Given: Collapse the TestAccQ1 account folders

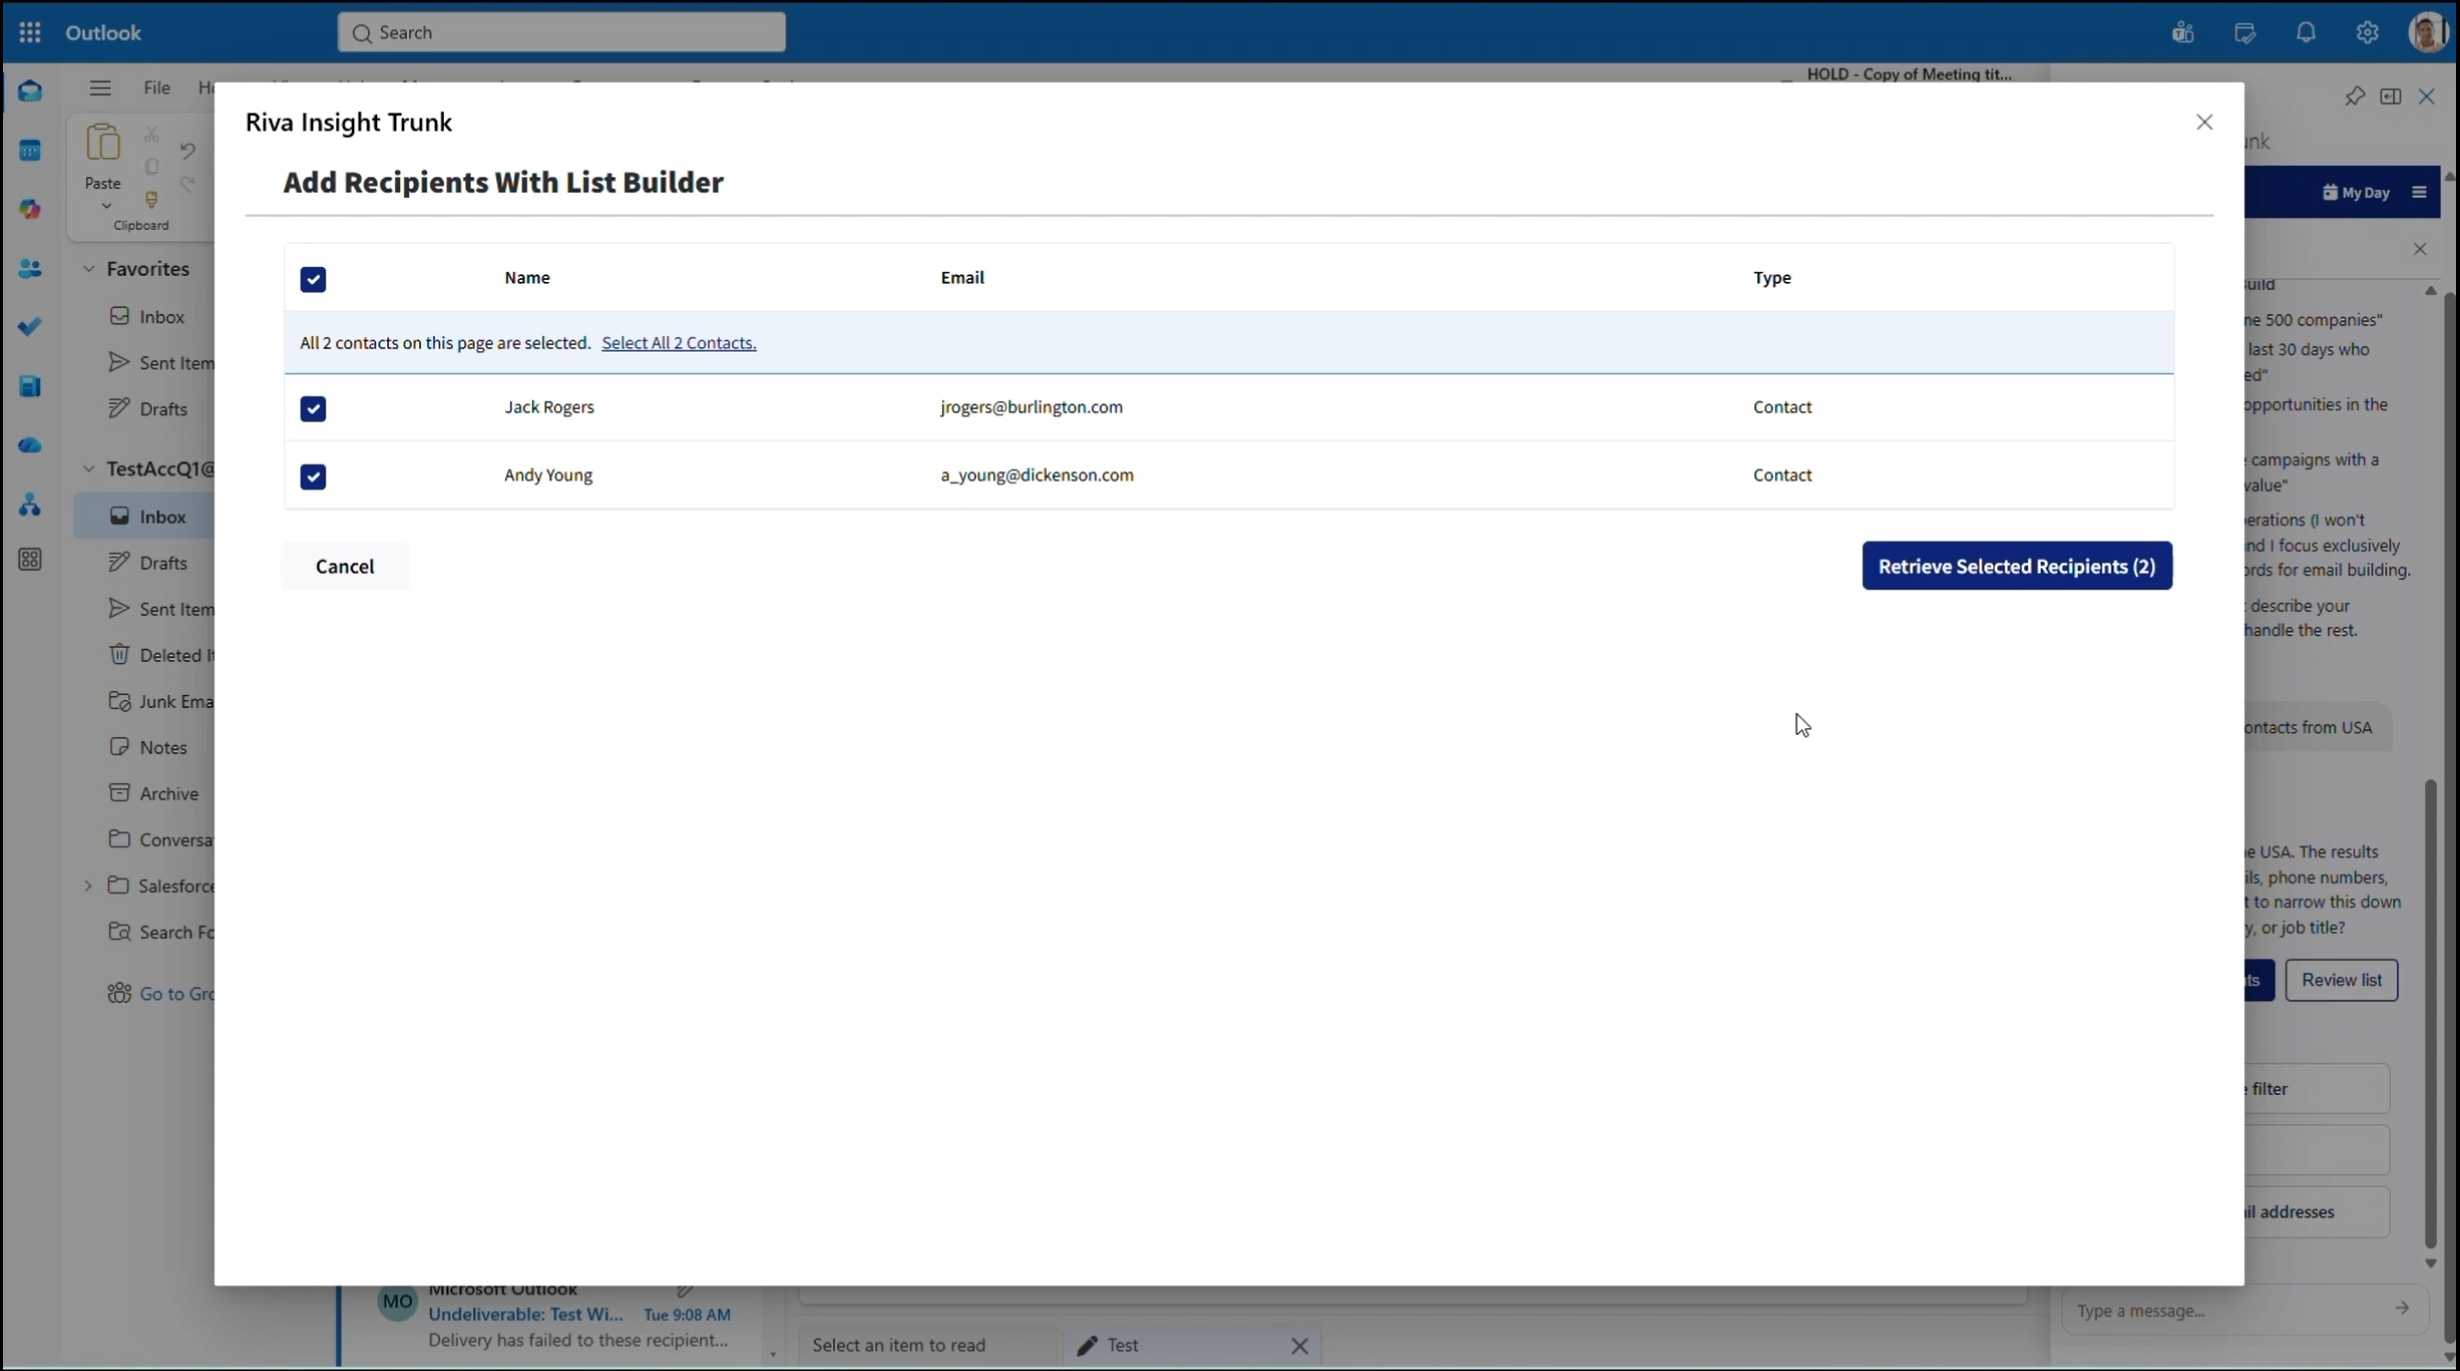Looking at the screenshot, I should coord(89,468).
